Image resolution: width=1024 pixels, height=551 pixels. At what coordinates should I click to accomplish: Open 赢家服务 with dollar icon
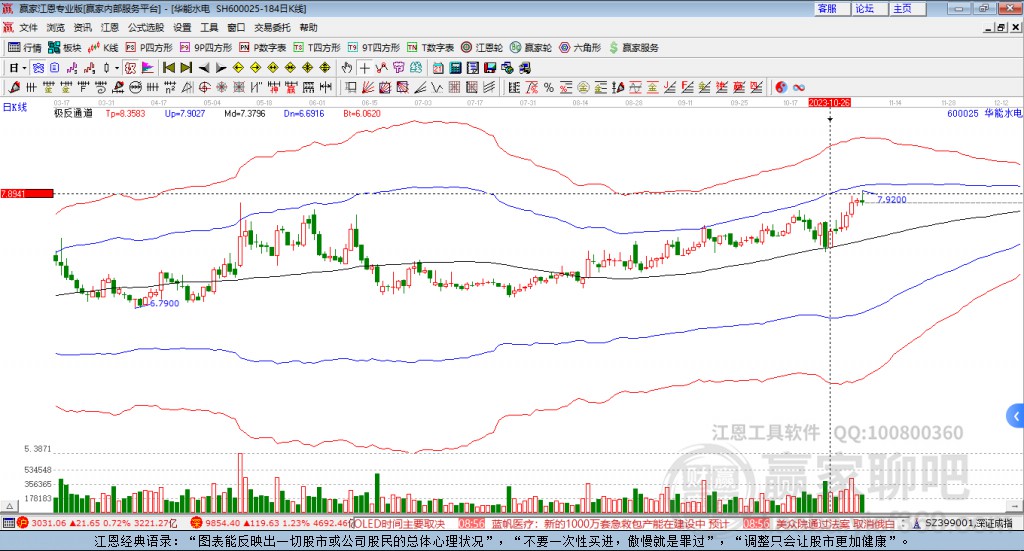click(633, 48)
